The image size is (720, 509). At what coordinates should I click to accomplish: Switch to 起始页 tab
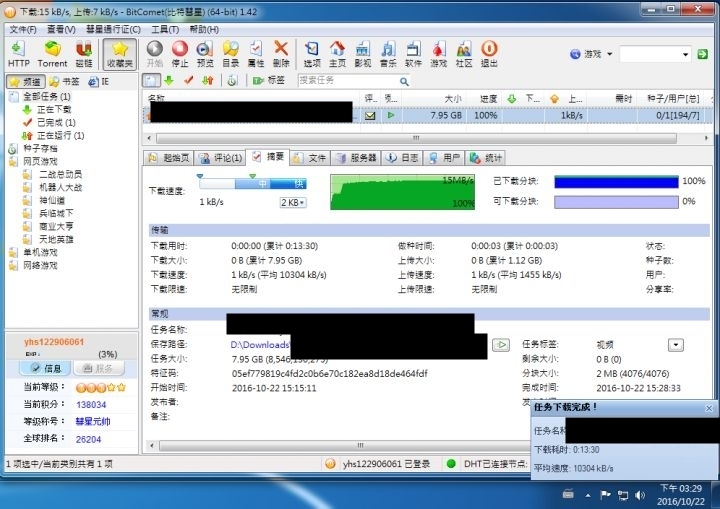coord(169,158)
